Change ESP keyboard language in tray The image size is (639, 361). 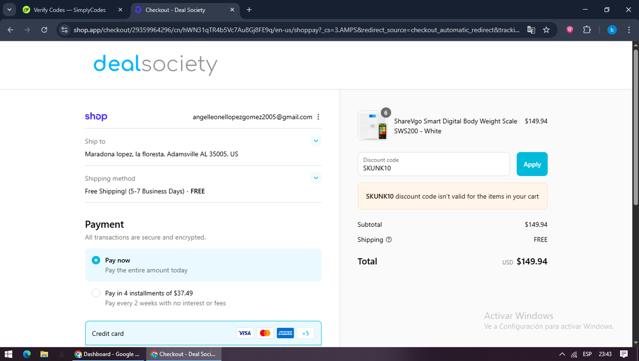(587, 354)
